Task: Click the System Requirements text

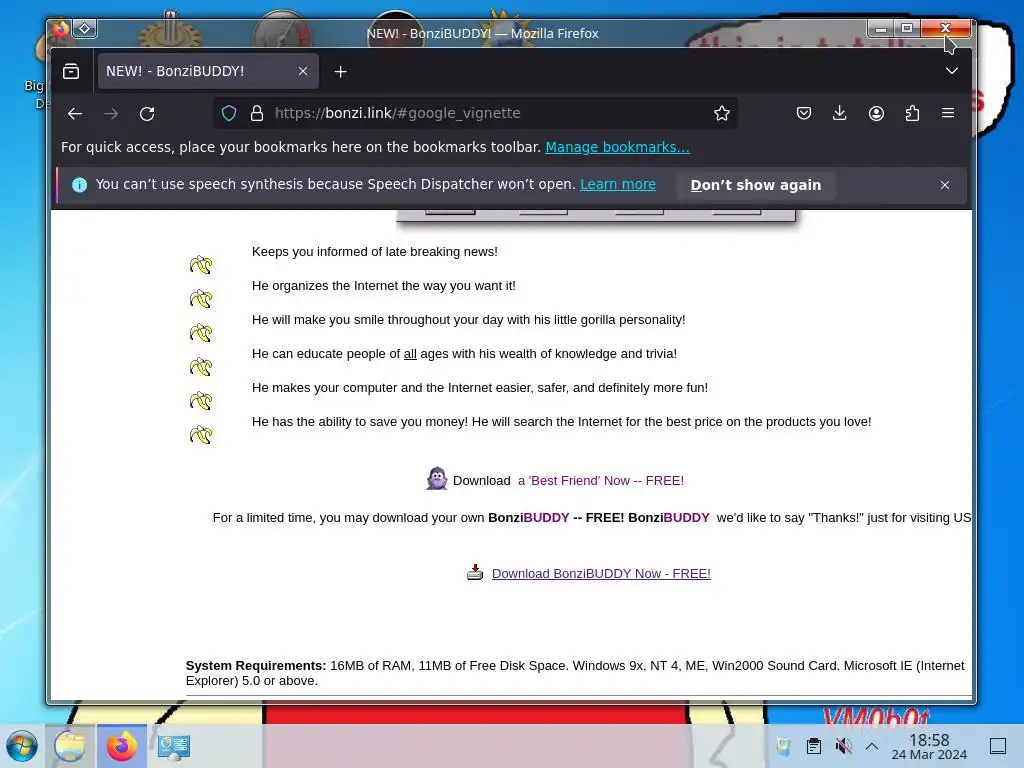Action: 575,673
